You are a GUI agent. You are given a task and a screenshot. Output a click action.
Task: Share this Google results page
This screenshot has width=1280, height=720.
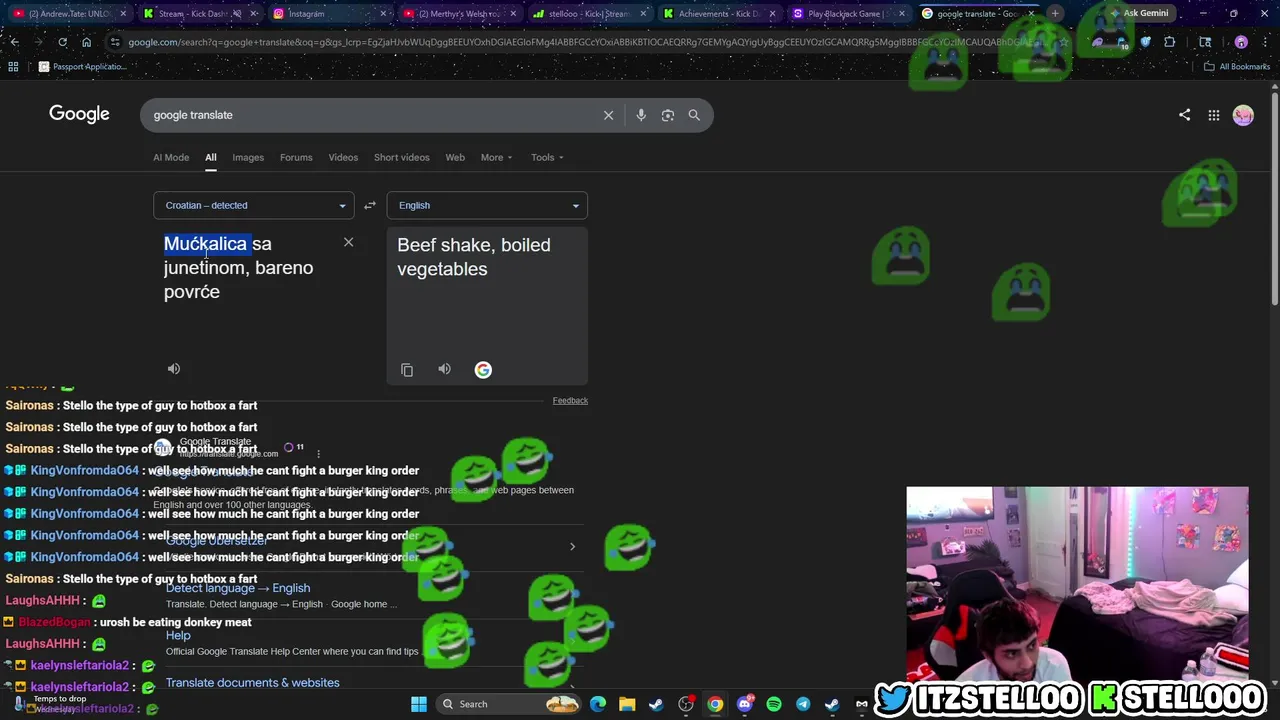coord(1184,115)
